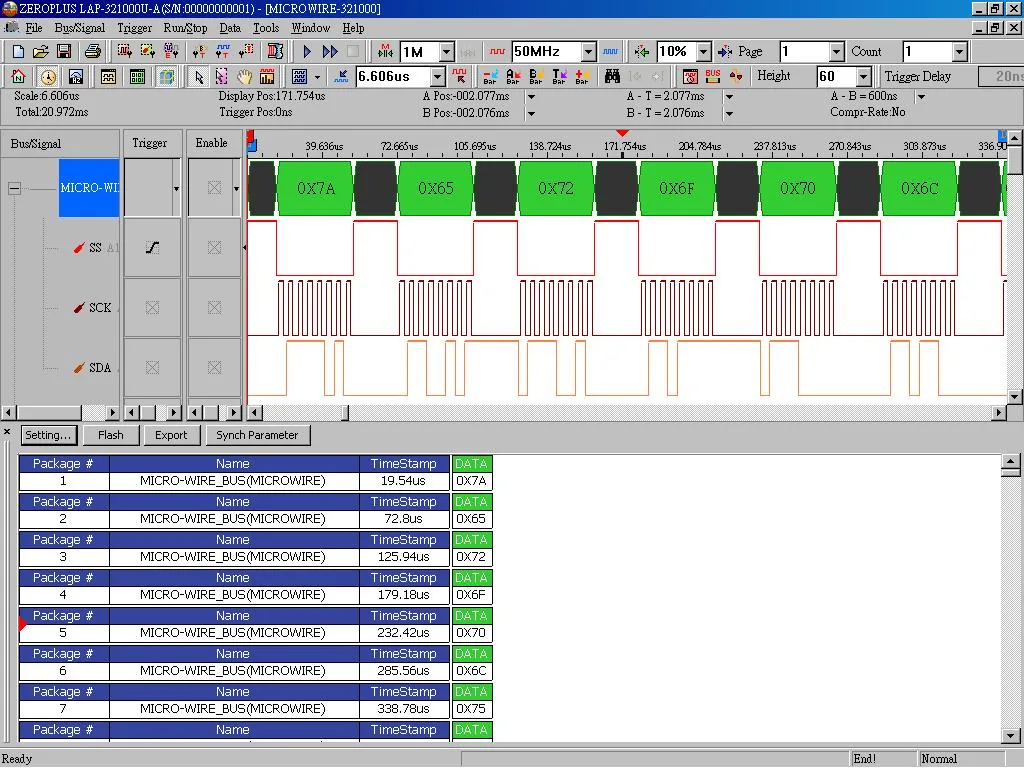Click the trigger page icon beside Page
Screen dimensions: 1024x768
pyautogui.click(x=725, y=52)
